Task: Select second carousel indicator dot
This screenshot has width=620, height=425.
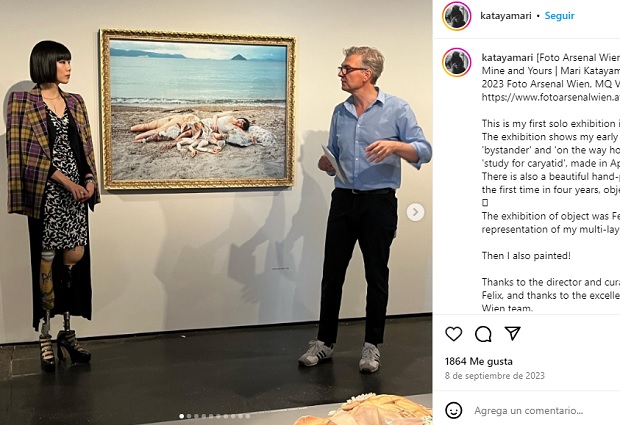Action: pos(189,416)
